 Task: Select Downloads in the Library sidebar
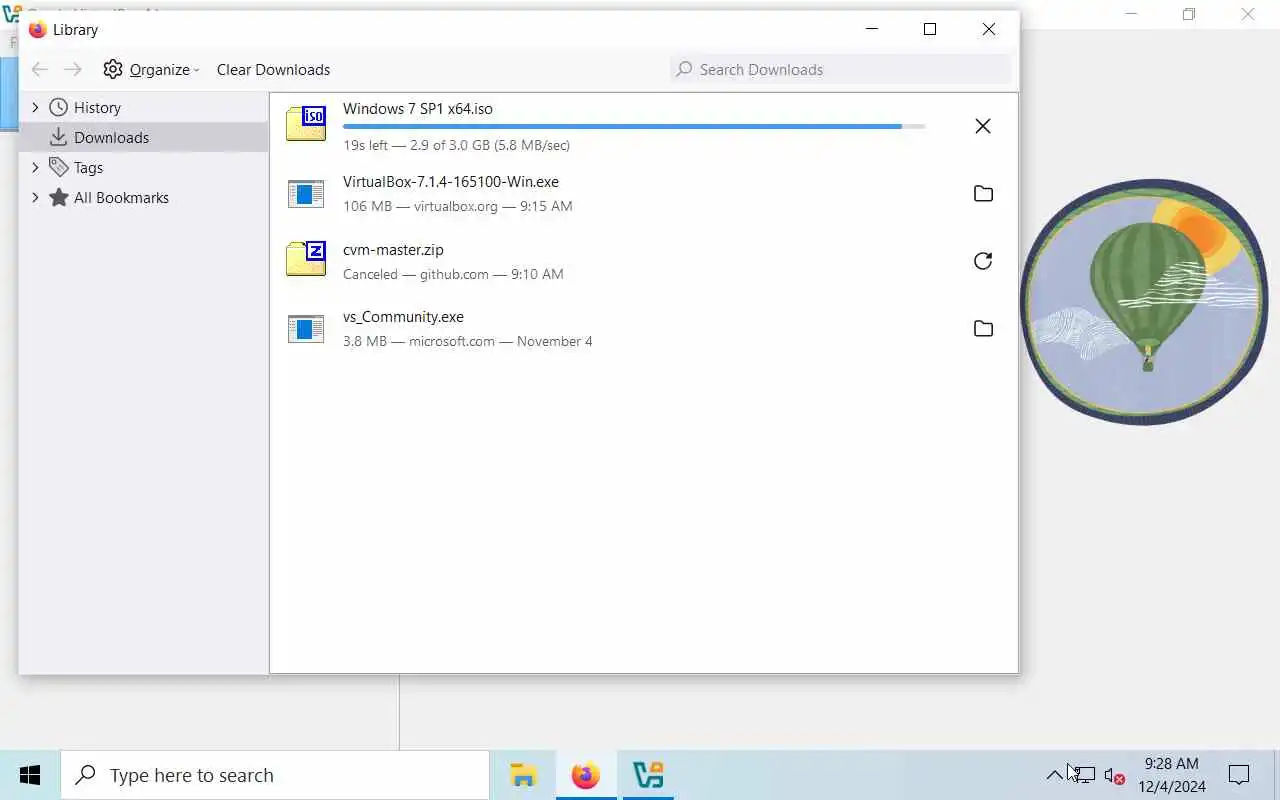coord(144,137)
